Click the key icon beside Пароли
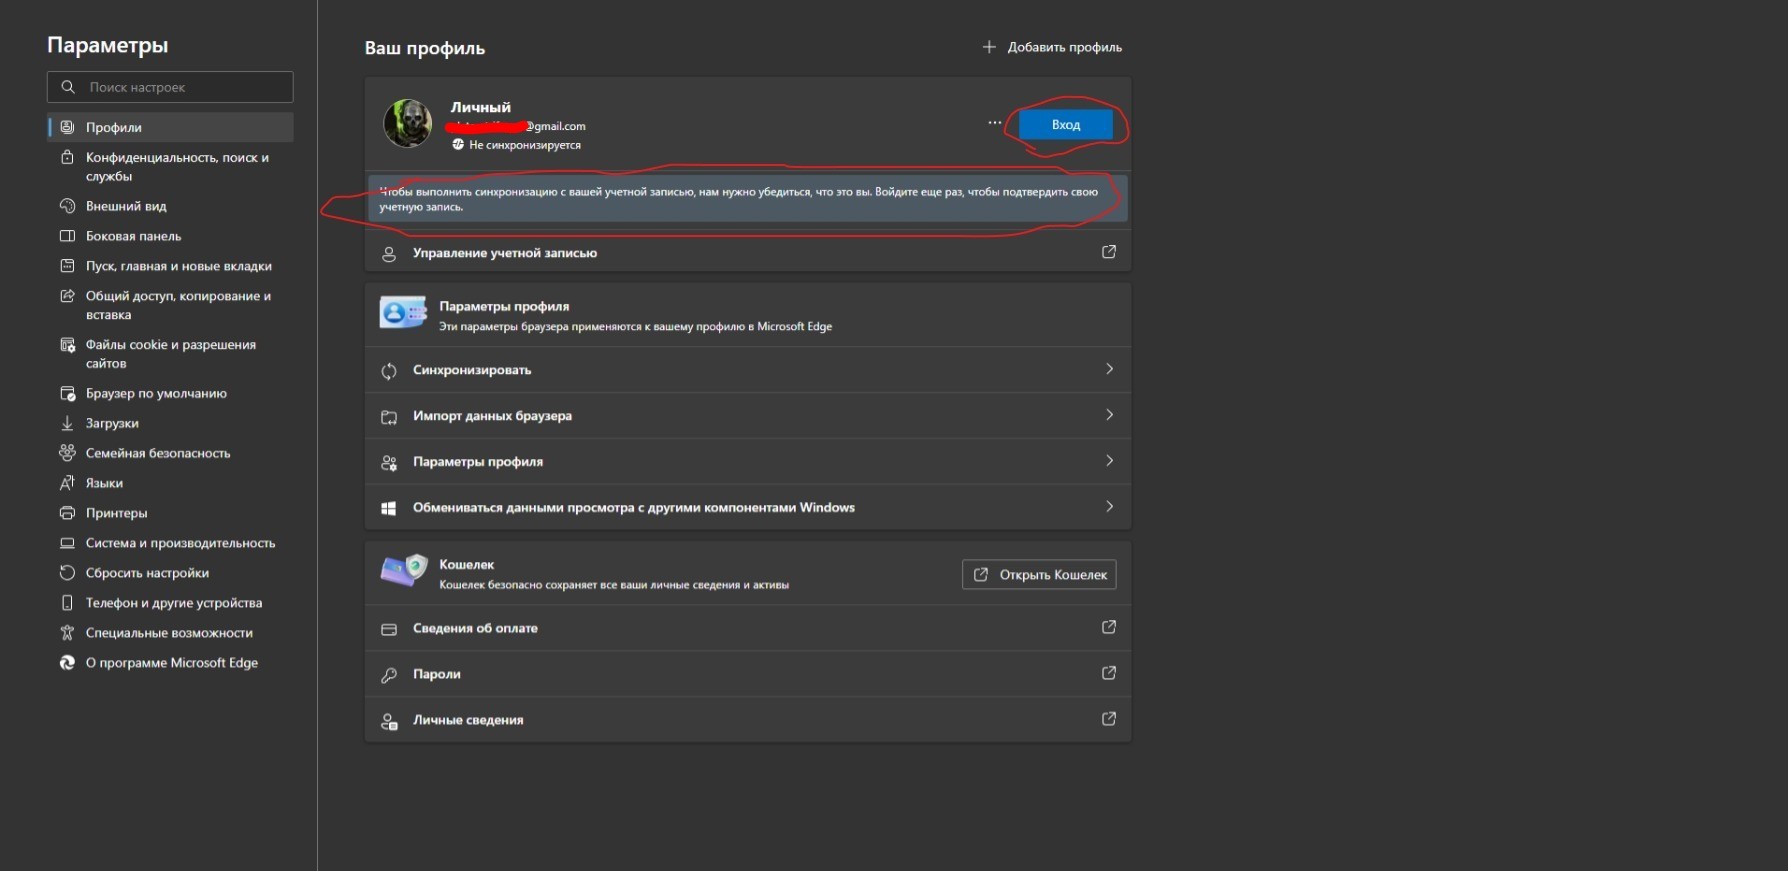 pos(389,675)
